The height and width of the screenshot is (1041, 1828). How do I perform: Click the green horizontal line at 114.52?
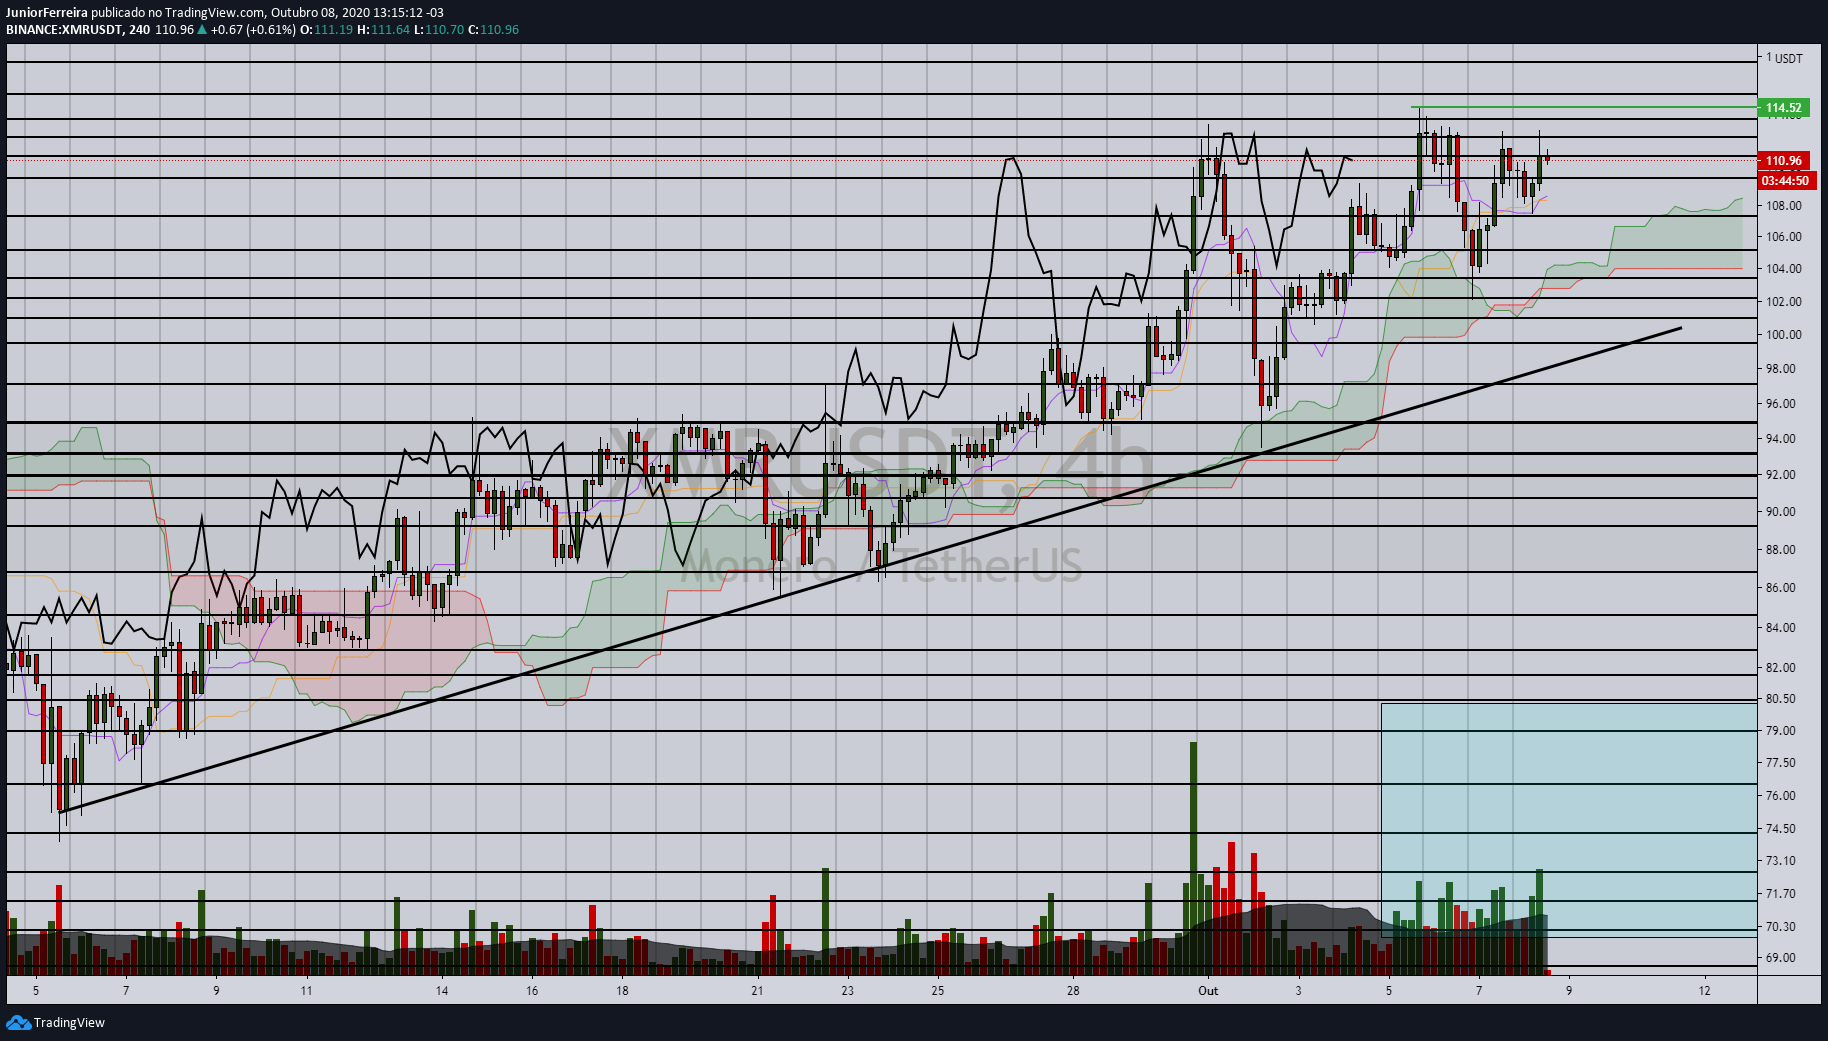(x=1584, y=107)
